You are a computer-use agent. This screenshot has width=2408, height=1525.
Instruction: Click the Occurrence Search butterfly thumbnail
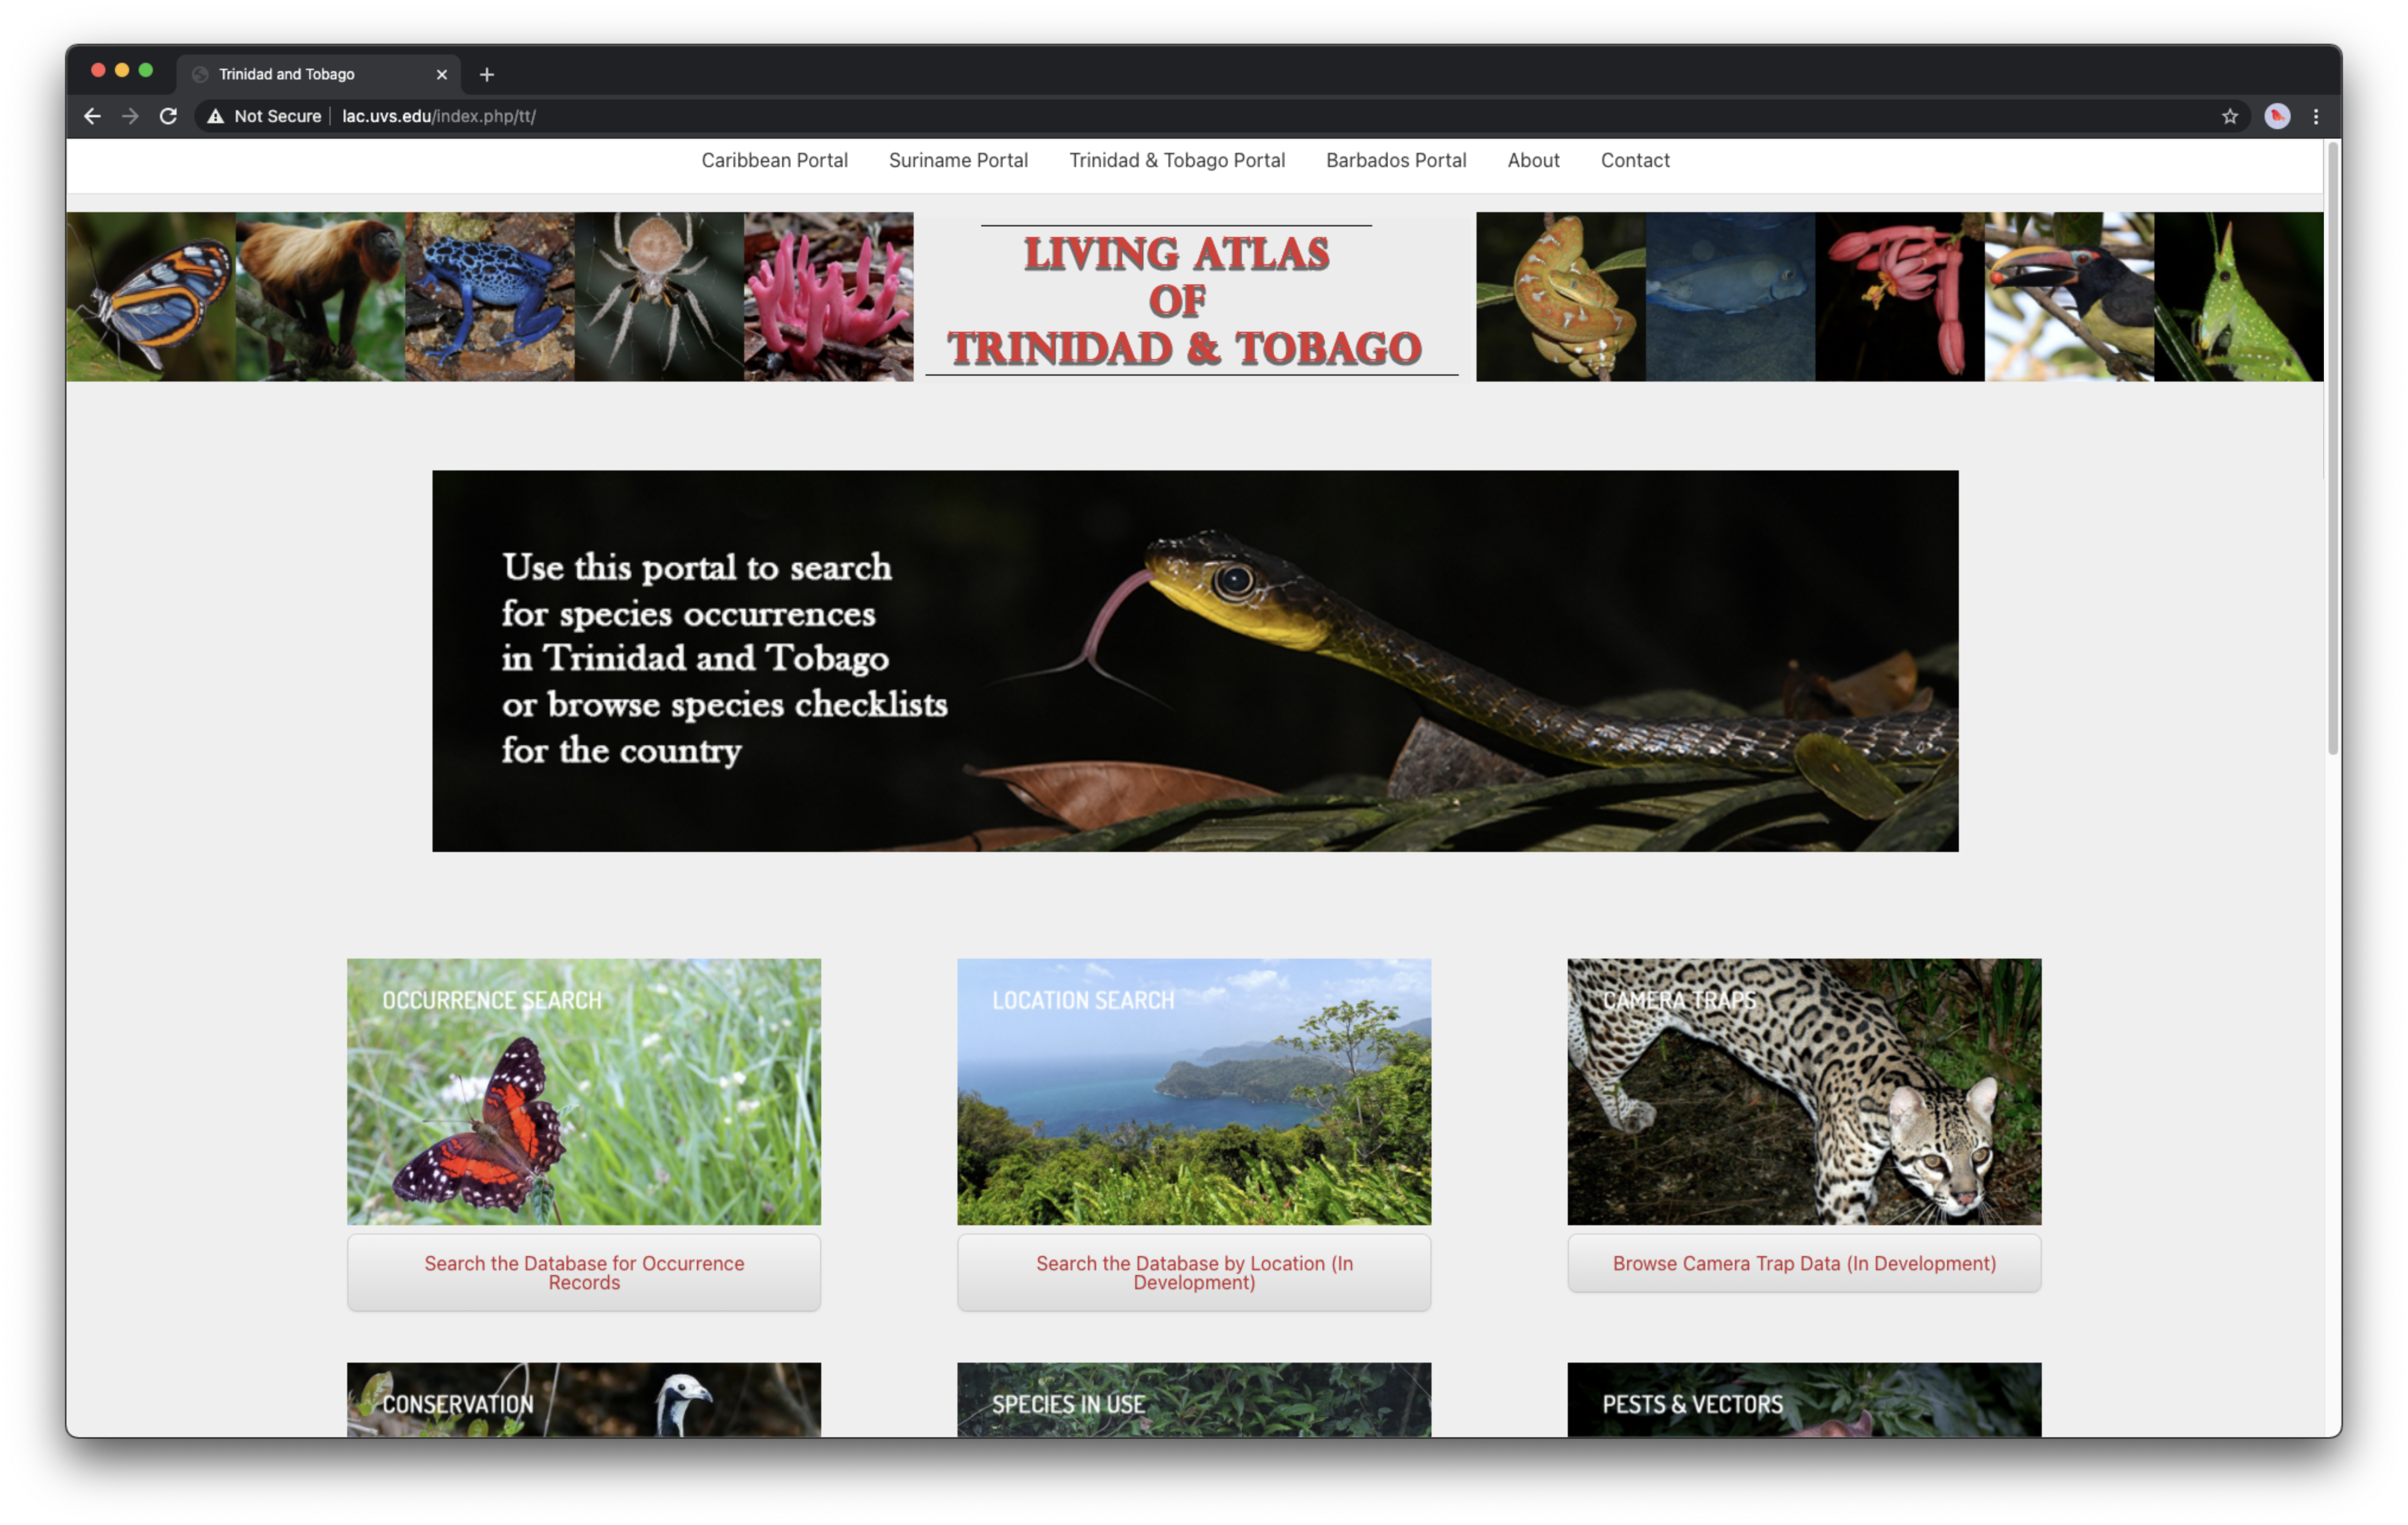pyautogui.click(x=583, y=1092)
